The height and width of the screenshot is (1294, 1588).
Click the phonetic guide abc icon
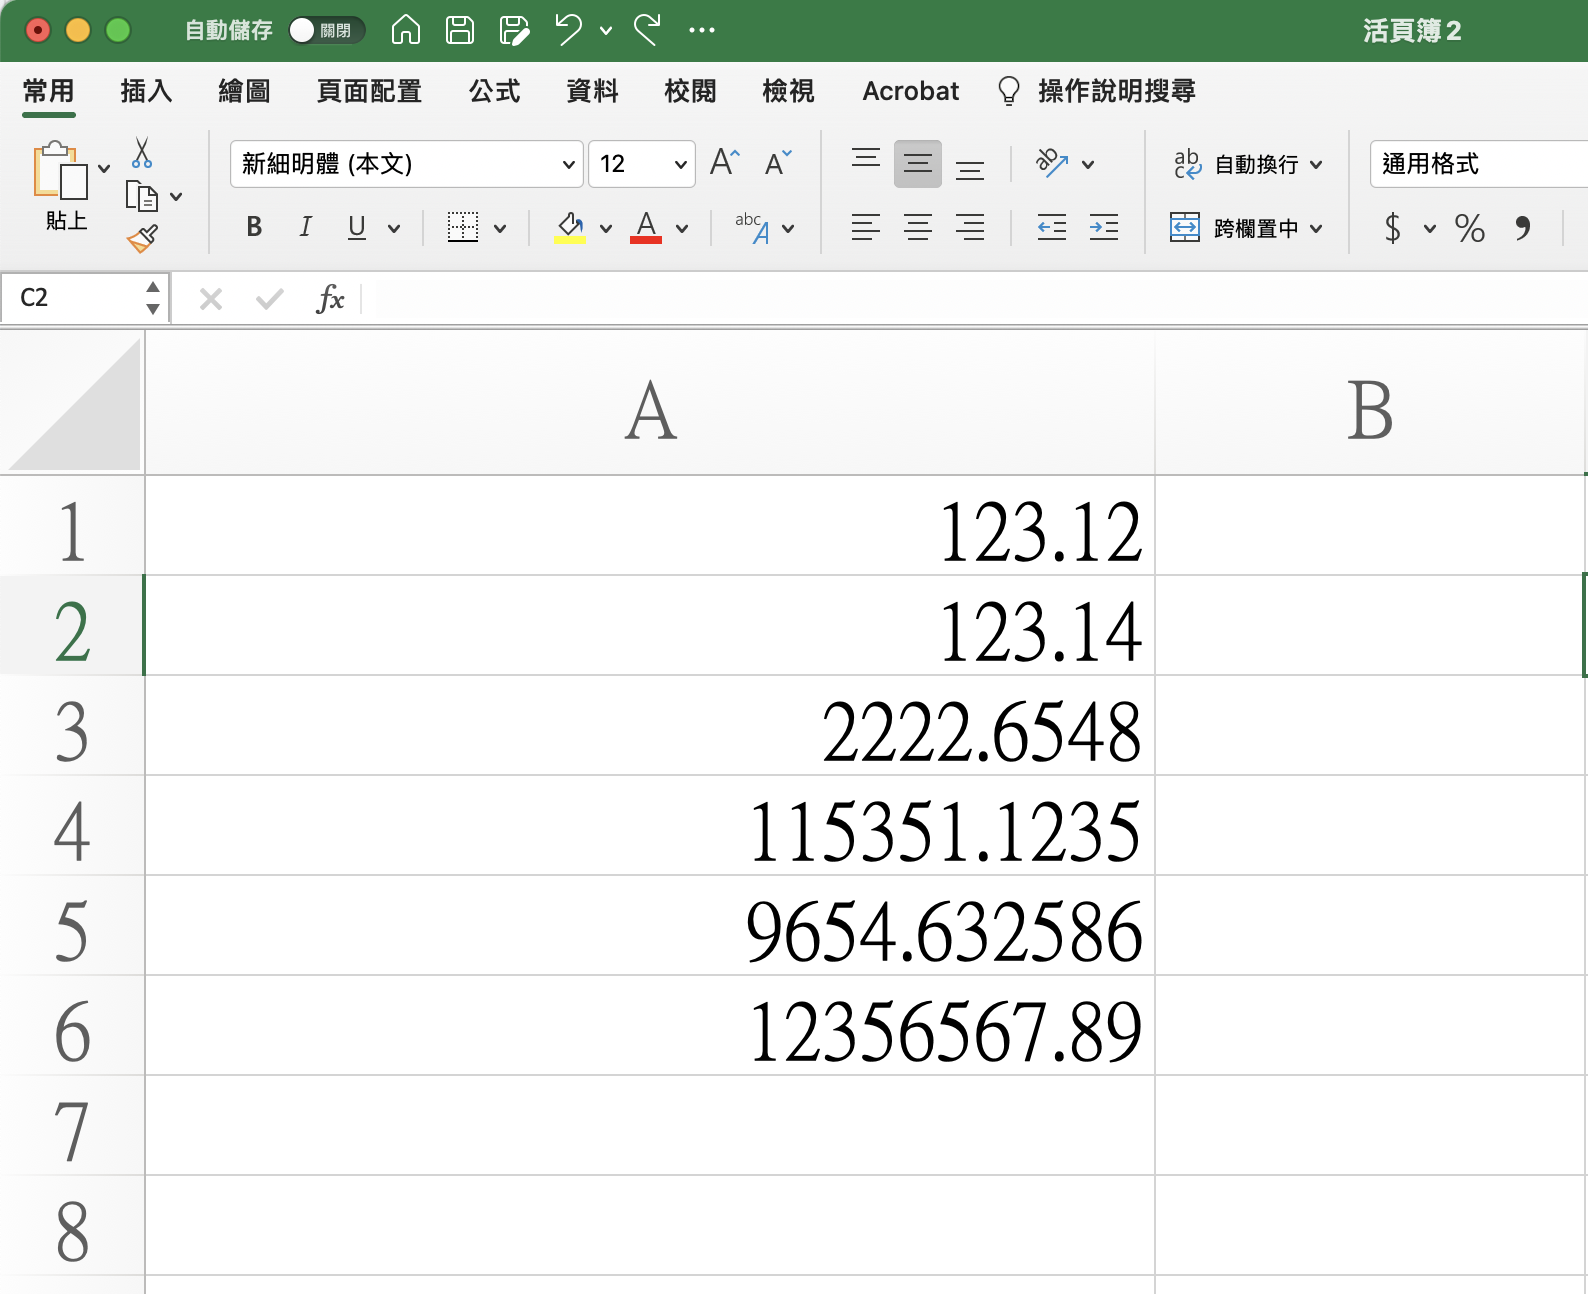(754, 228)
